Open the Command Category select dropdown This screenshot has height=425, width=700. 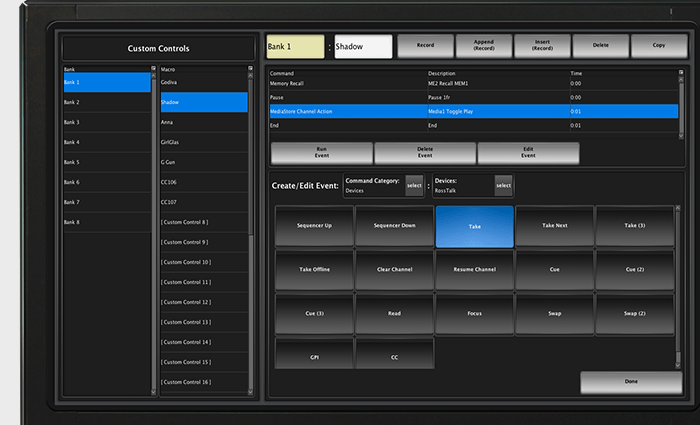coord(414,185)
